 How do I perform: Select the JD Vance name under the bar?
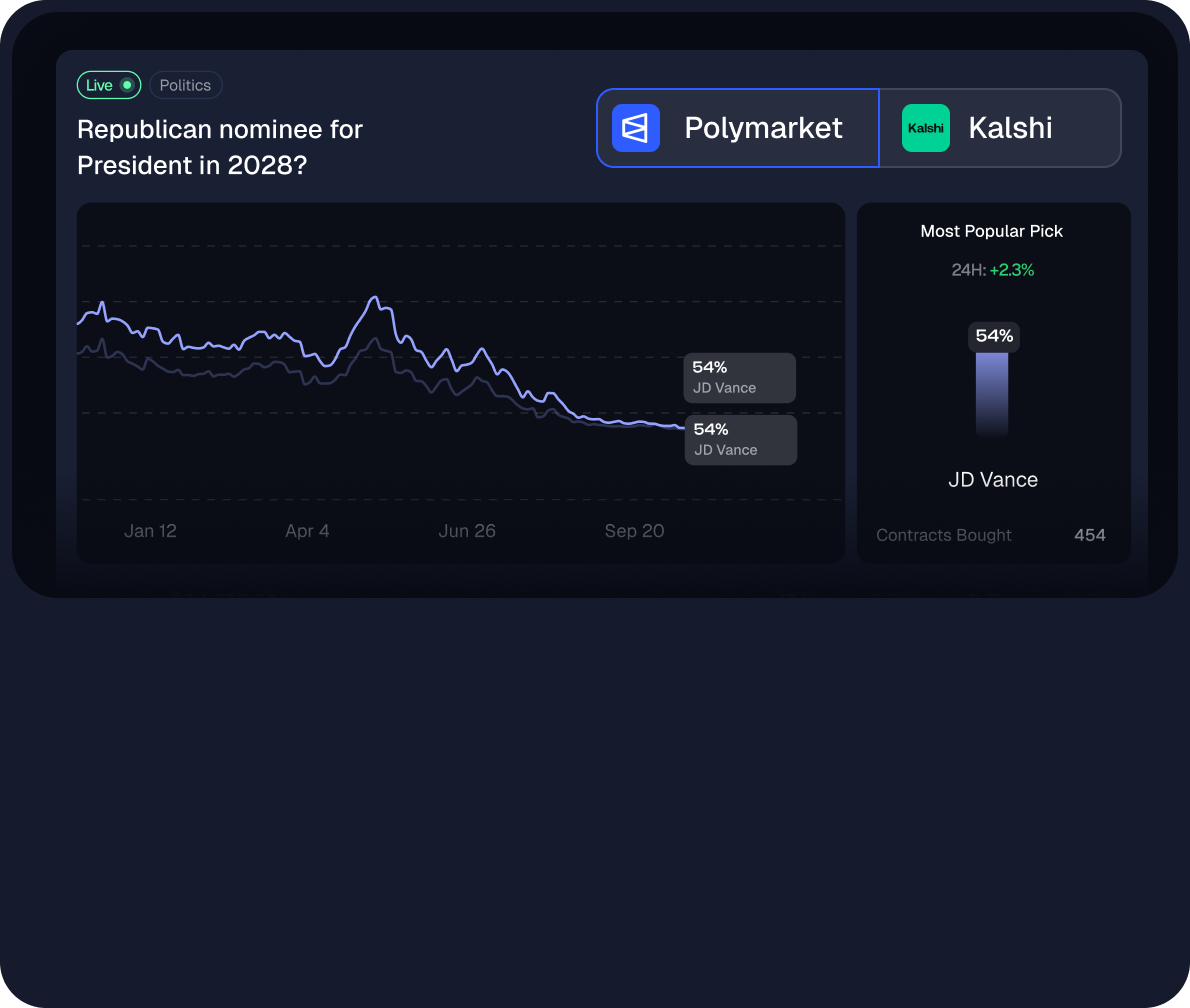pos(993,480)
